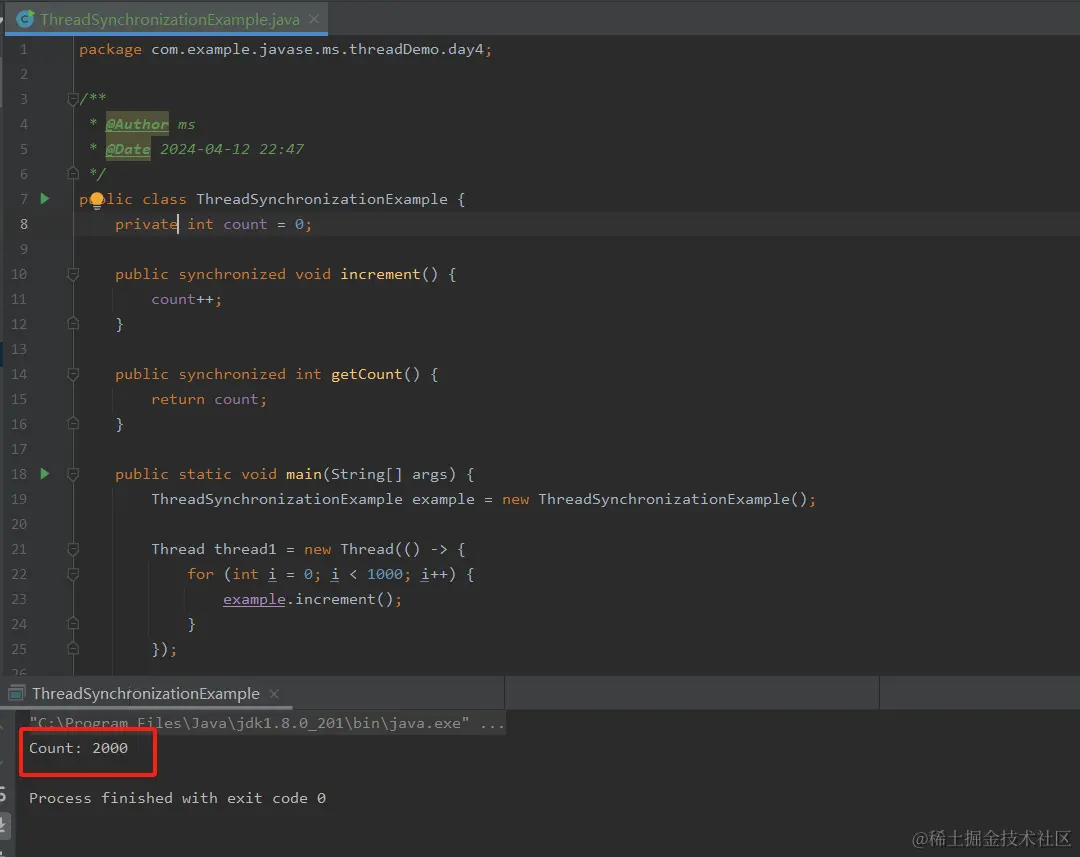Run class from line 7 gutter arrow
The image size is (1080, 857).
pos(45,199)
